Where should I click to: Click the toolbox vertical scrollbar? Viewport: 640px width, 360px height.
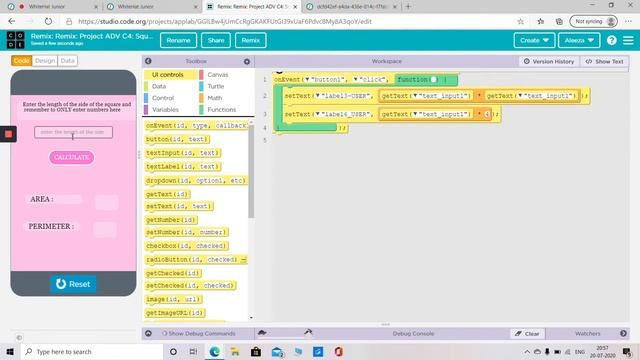251,171
